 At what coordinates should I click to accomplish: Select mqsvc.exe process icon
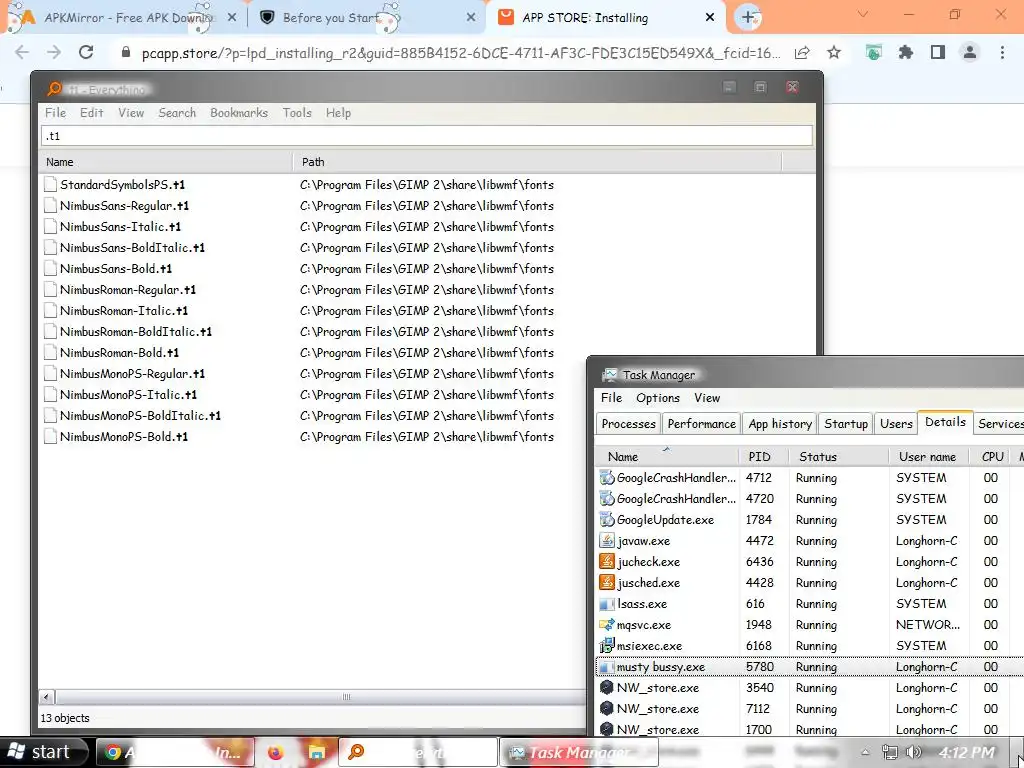tap(607, 625)
